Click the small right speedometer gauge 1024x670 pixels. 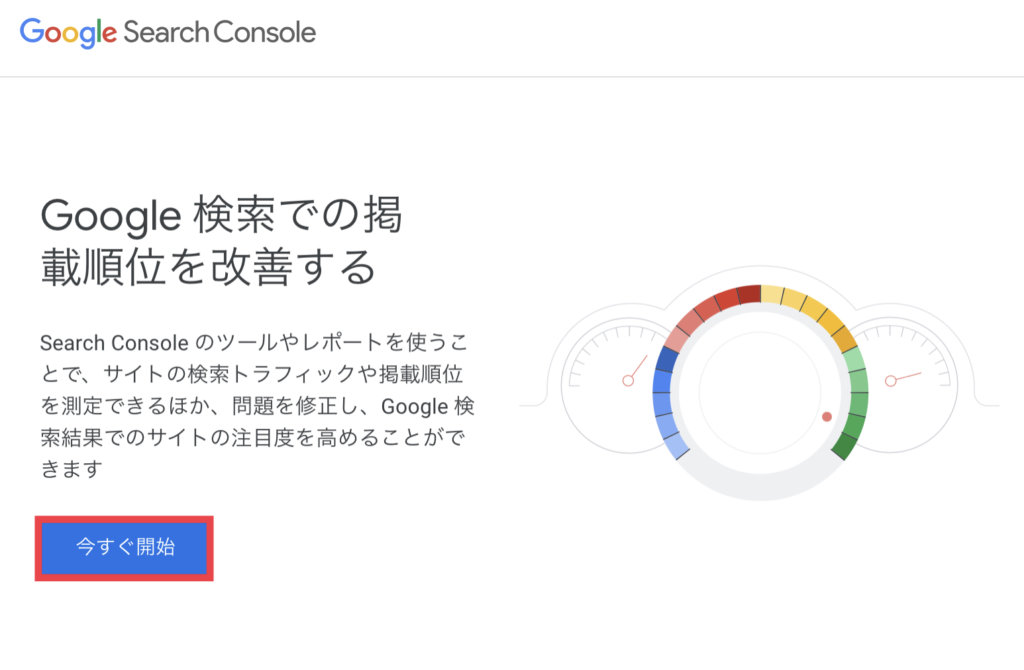912,378
